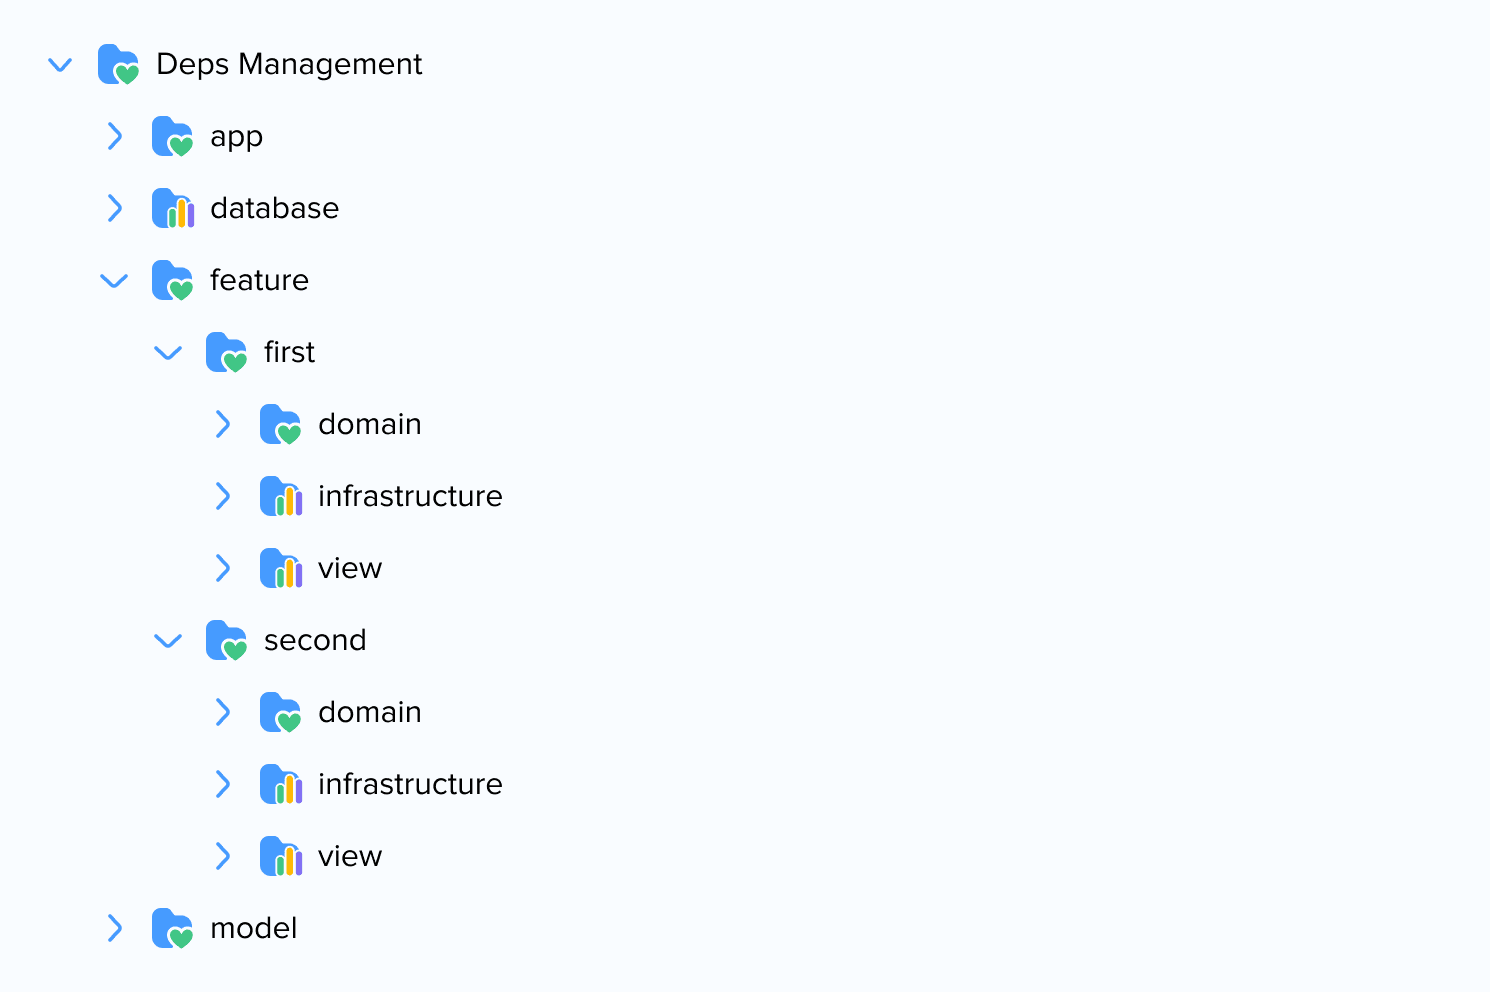Click the feature folder icon

[172, 281]
